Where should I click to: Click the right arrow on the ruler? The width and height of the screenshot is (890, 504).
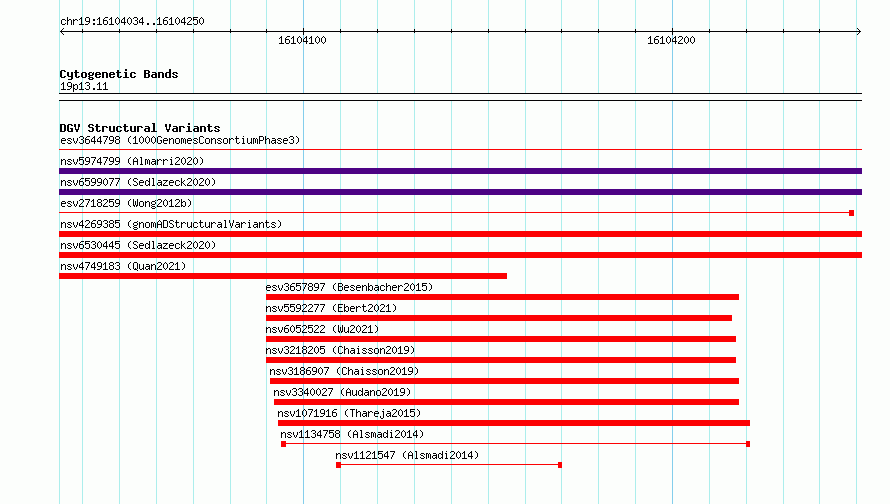pos(858,31)
